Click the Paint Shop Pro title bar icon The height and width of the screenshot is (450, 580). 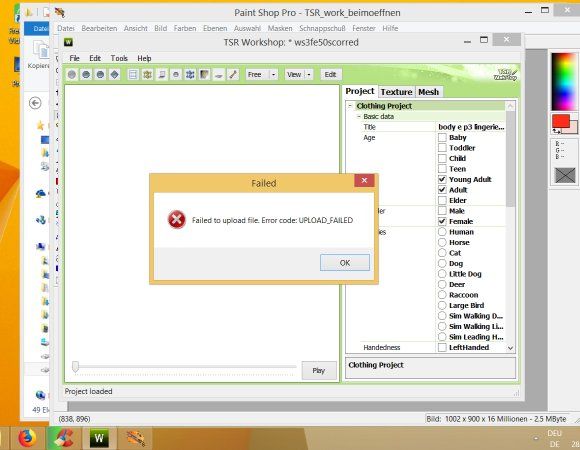coord(60,12)
